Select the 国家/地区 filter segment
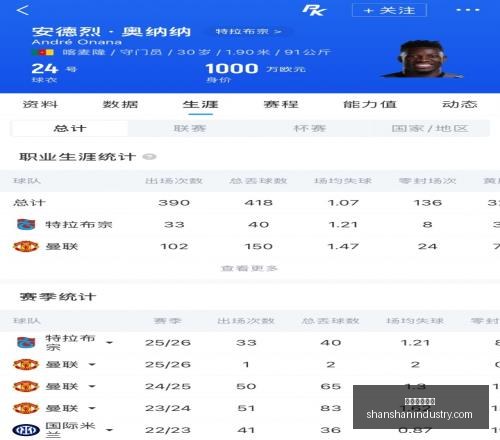The image size is (500, 440). (430, 128)
